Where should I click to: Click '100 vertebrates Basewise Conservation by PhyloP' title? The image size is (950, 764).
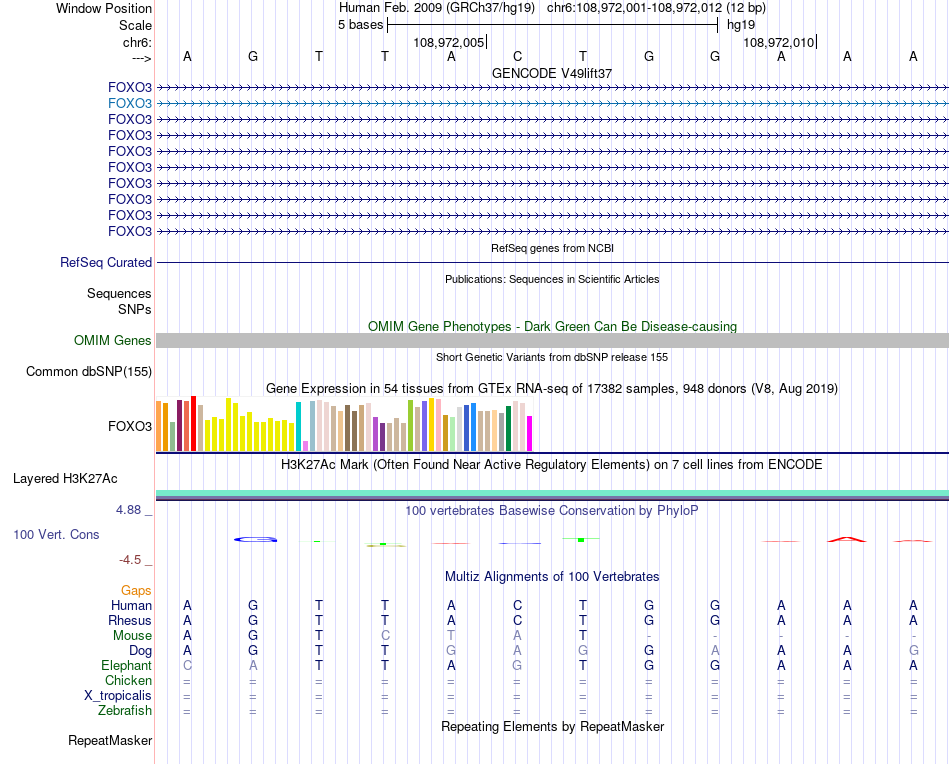[552, 511]
